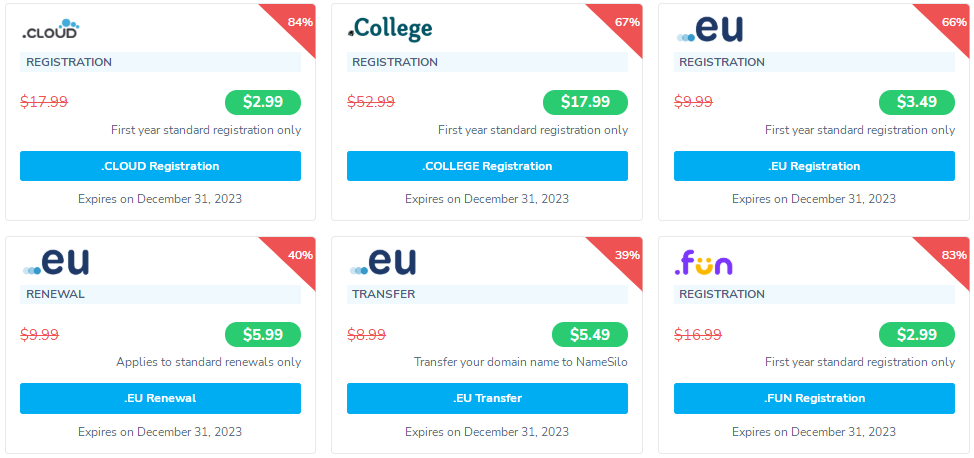This screenshot has height=458, width=974.
Task: Click the $5.49 .eu transfer price badge
Action: pos(589,334)
